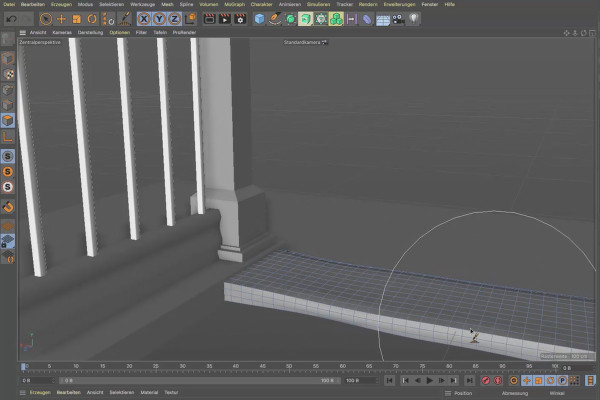Switch to Points mode

[8, 90]
